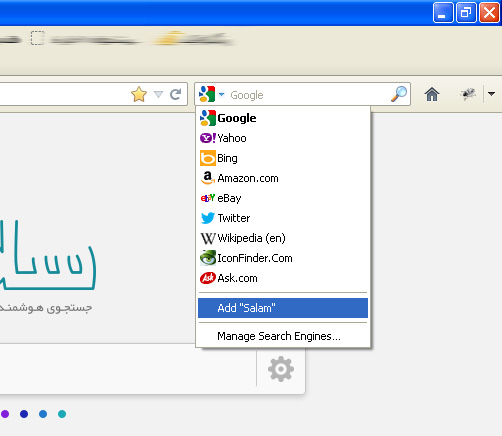The width and height of the screenshot is (502, 436).
Task: Open the search engine dropdown arrow
Action: click(x=221, y=95)
